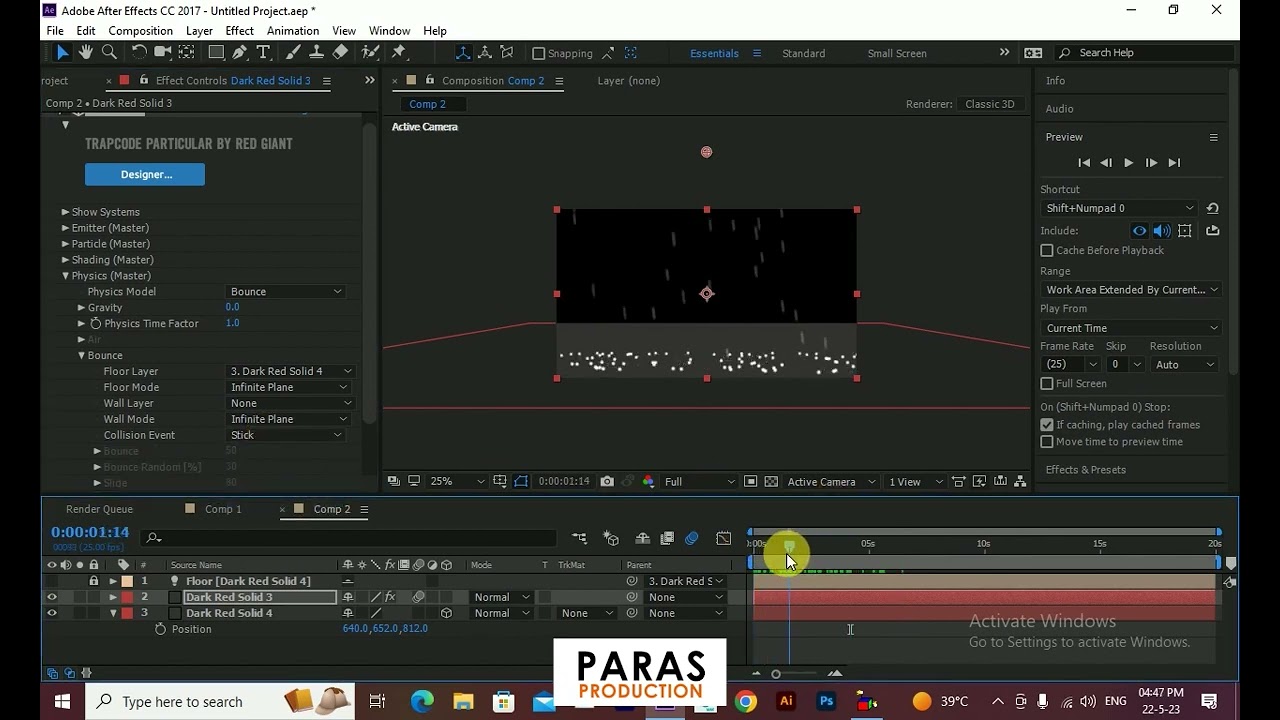Select the Pen tool

point(241,53)
